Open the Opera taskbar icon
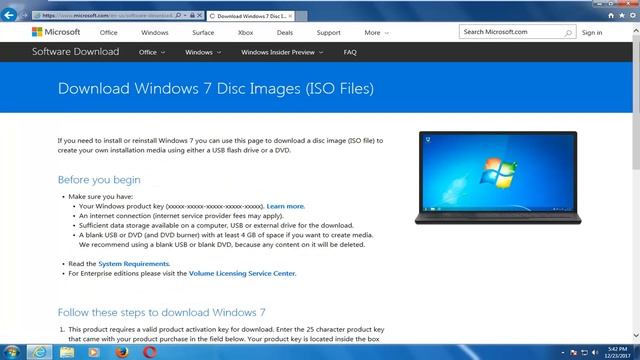Screen dimensions: 640x360 [149, 352]
